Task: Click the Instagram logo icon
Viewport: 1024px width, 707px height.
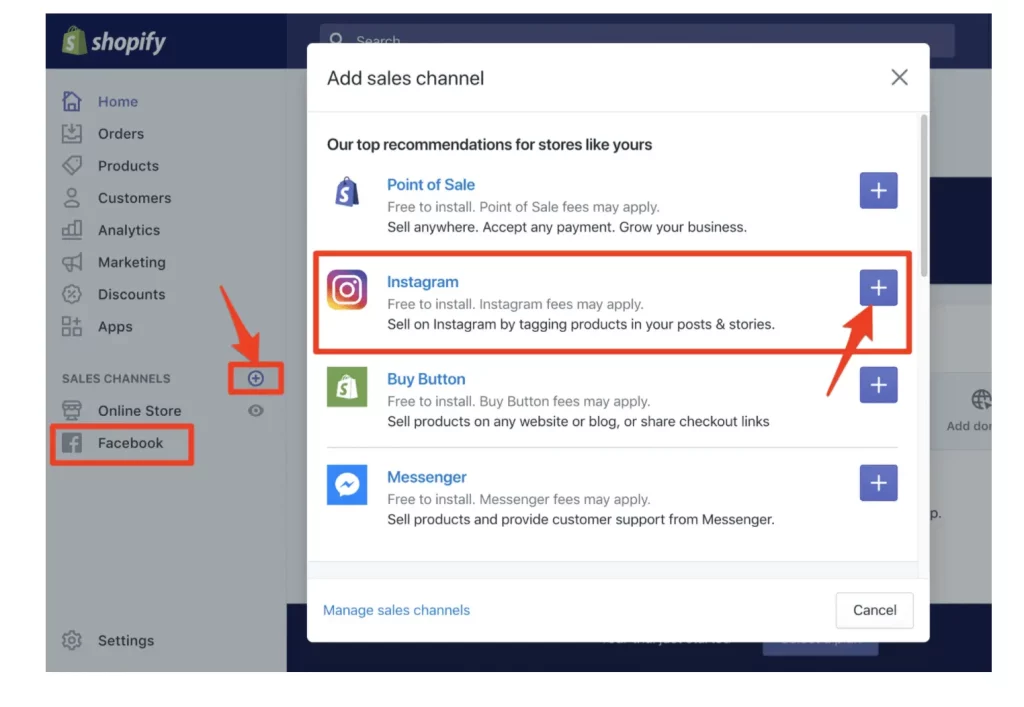Action: 347,289
